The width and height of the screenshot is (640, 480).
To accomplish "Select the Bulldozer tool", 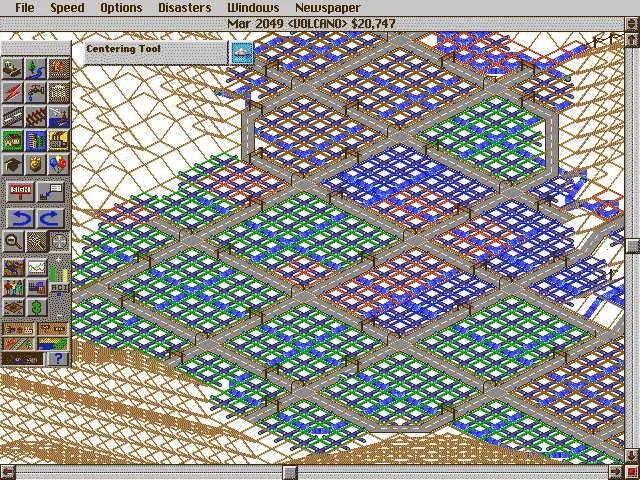I will tap(12, 68).
